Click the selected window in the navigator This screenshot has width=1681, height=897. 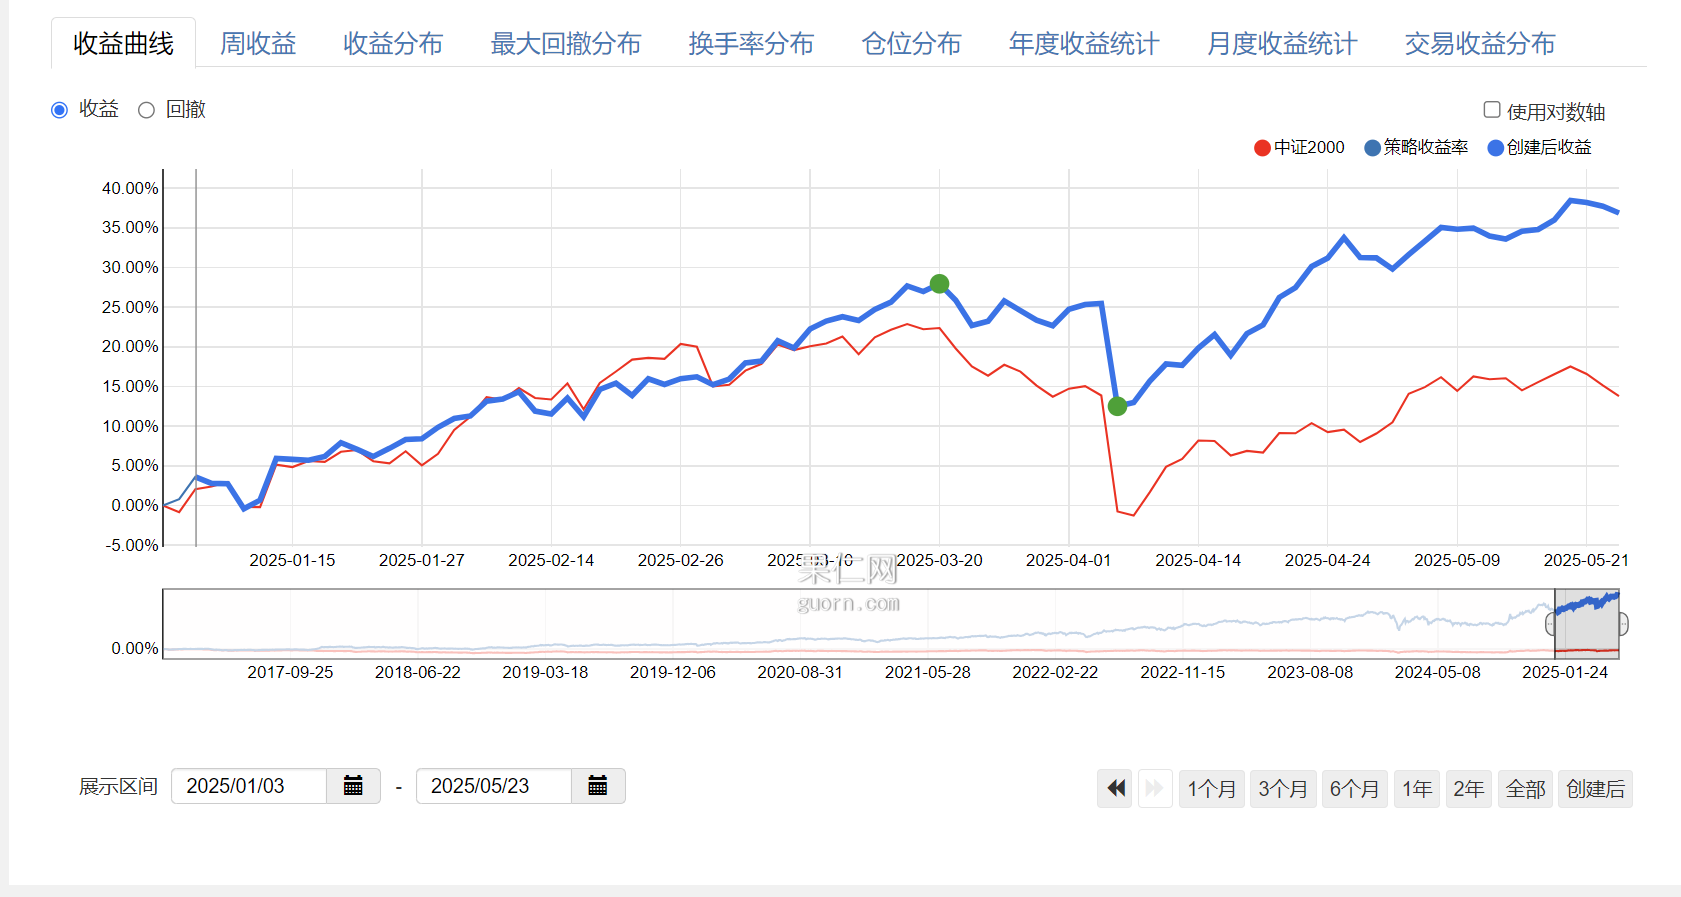click(x=1587, y=624)
